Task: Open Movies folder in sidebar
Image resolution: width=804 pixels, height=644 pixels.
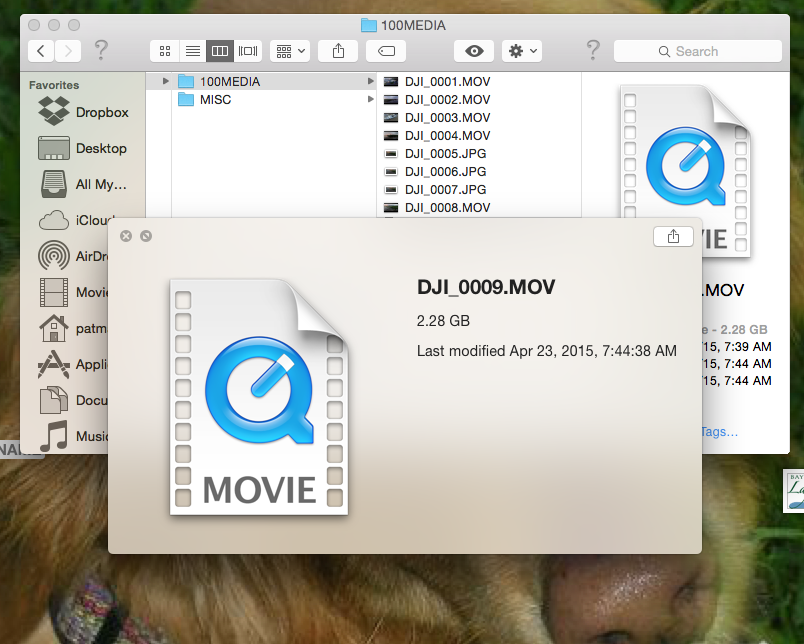Action: [72, 292]
